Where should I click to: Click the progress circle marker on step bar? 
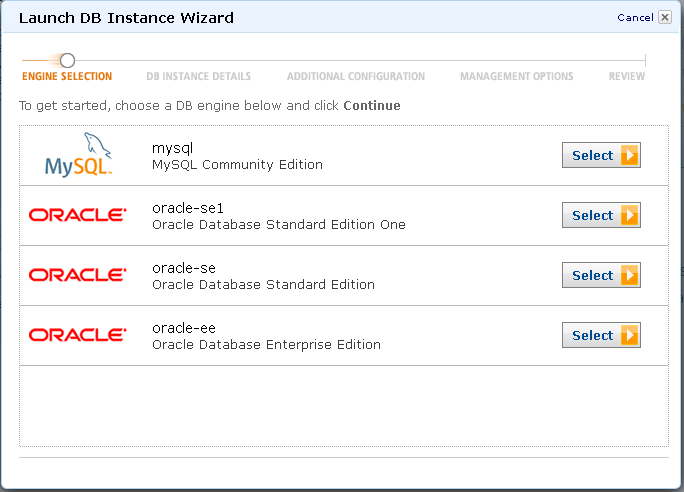point(67,60)
